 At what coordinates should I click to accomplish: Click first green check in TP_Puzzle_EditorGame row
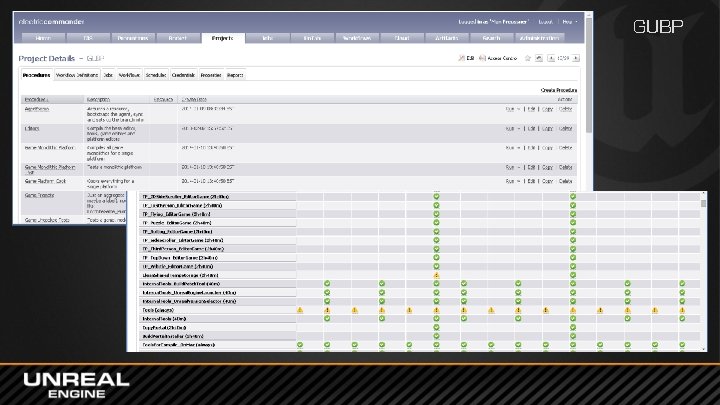(x=436, y=223)
